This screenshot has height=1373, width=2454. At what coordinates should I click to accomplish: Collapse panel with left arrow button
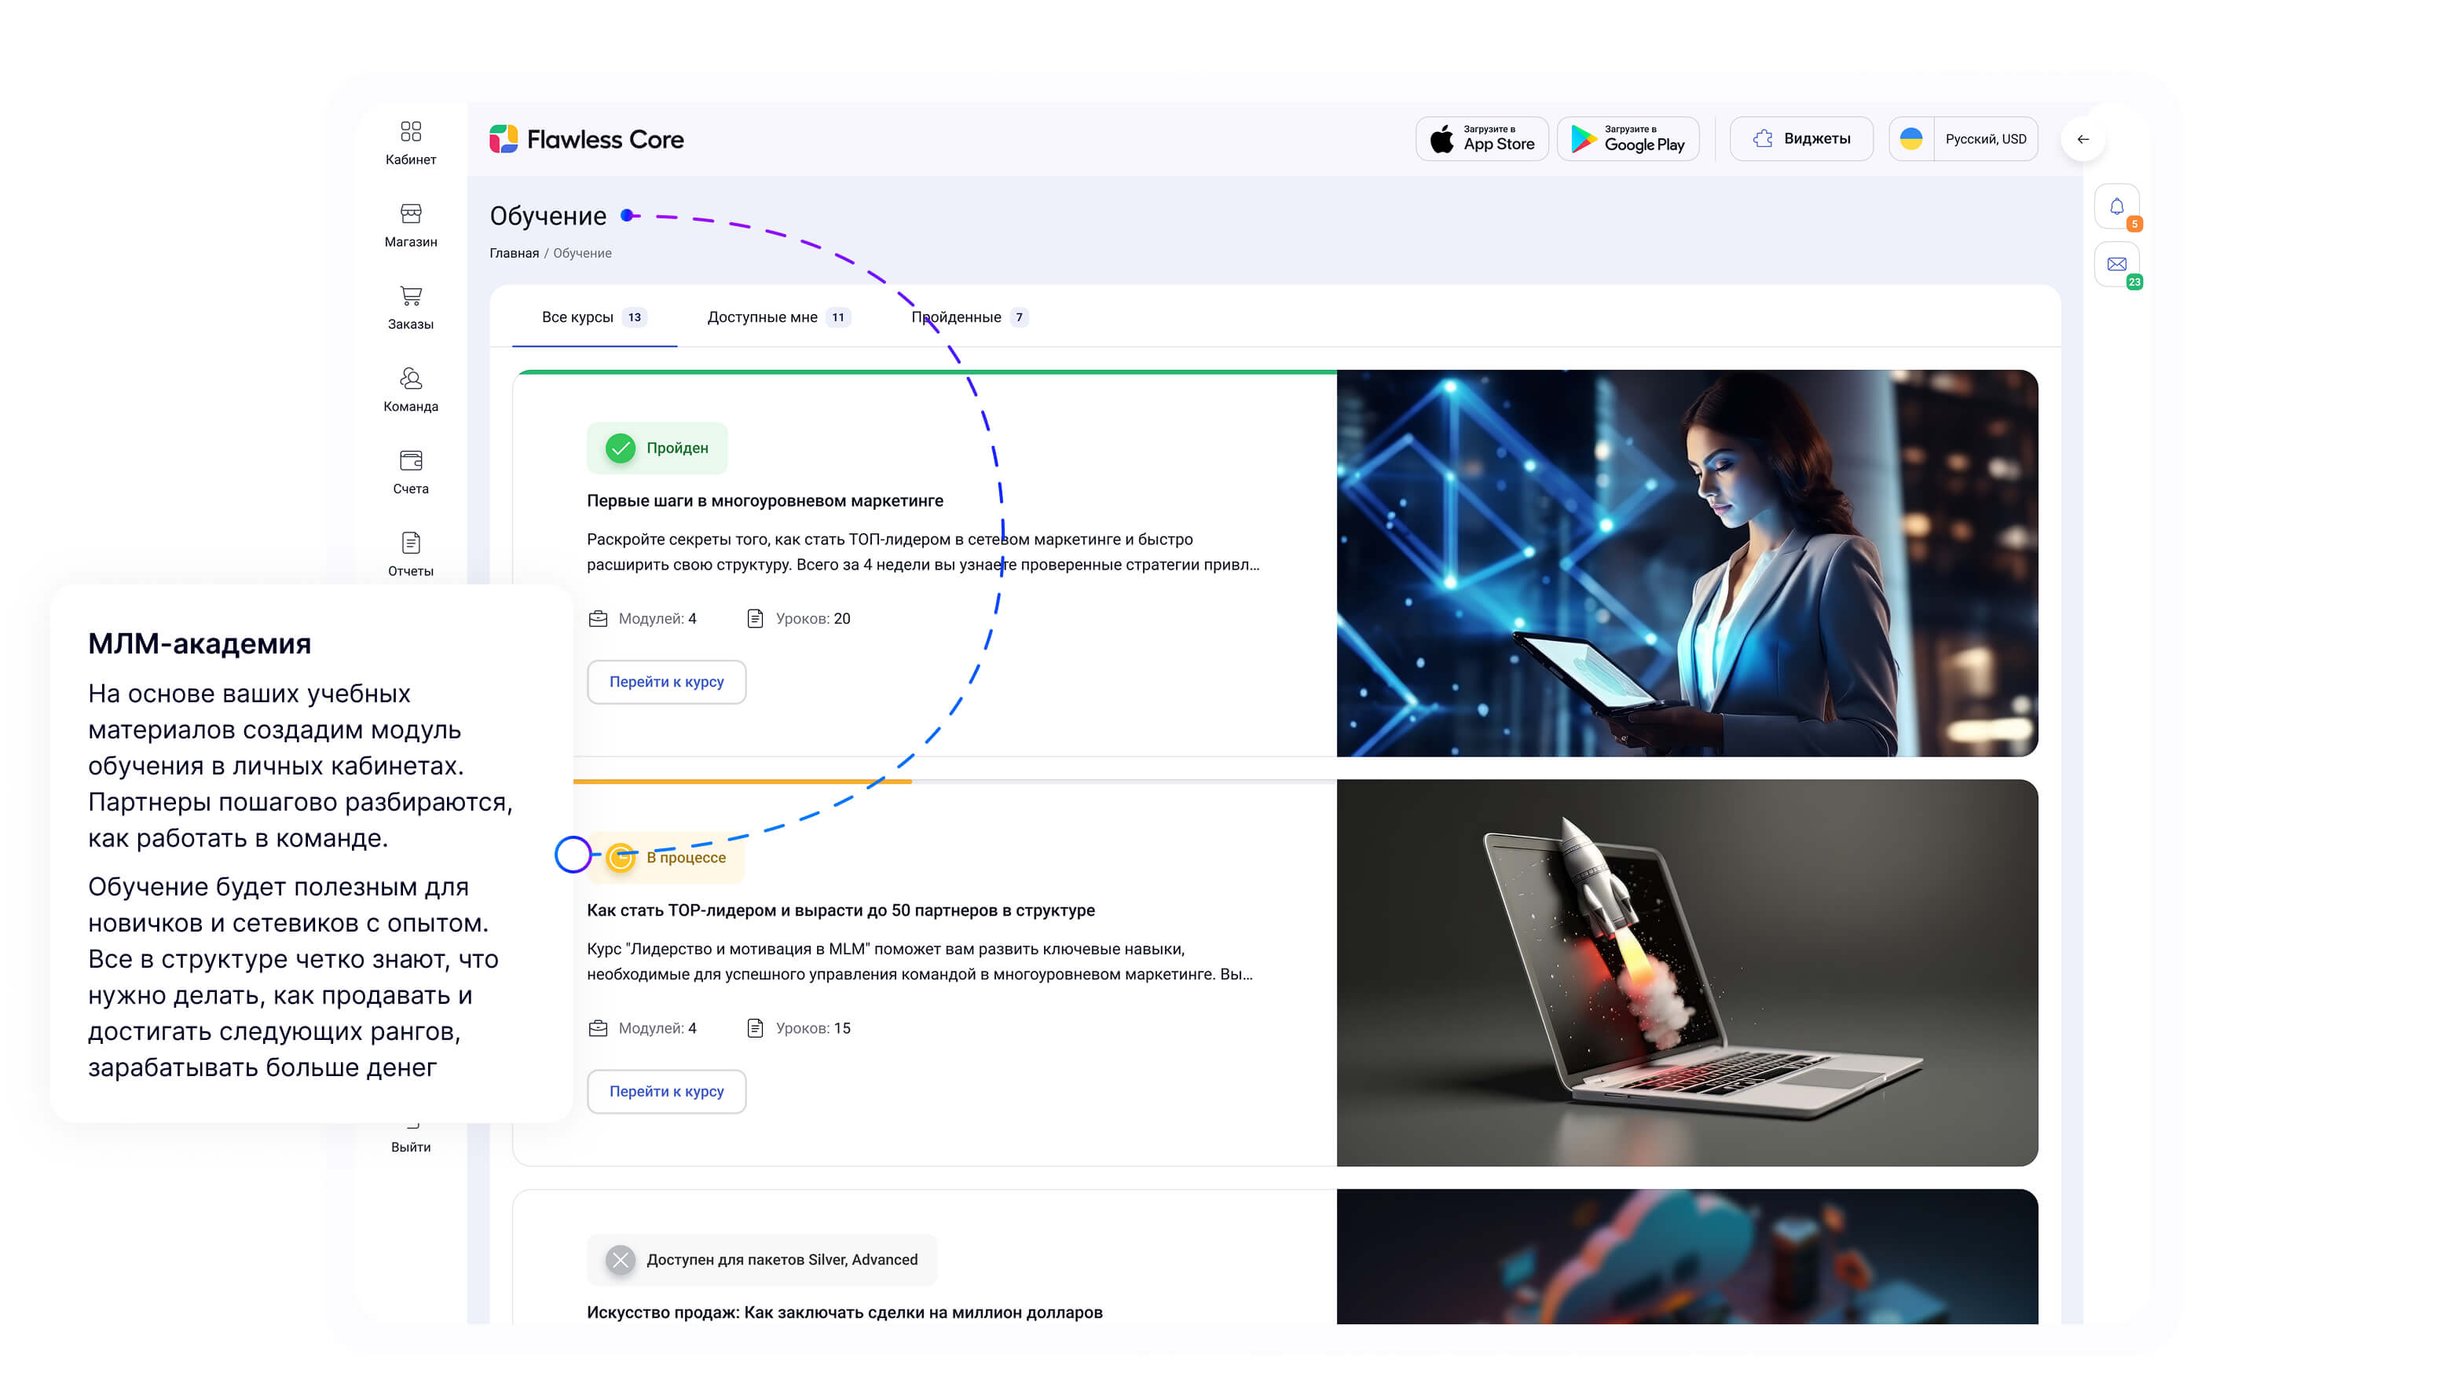2082,139
